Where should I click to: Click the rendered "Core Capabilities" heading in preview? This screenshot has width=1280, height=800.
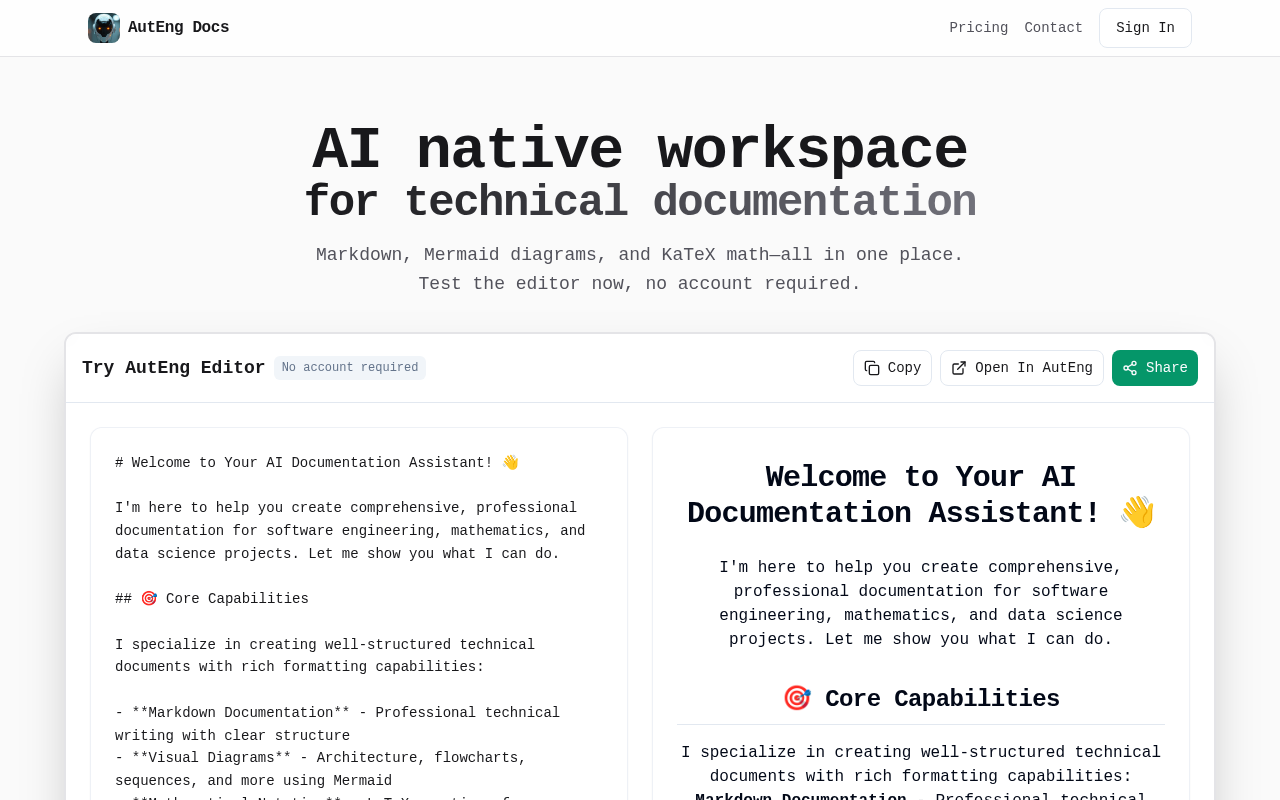click(921, 699)
